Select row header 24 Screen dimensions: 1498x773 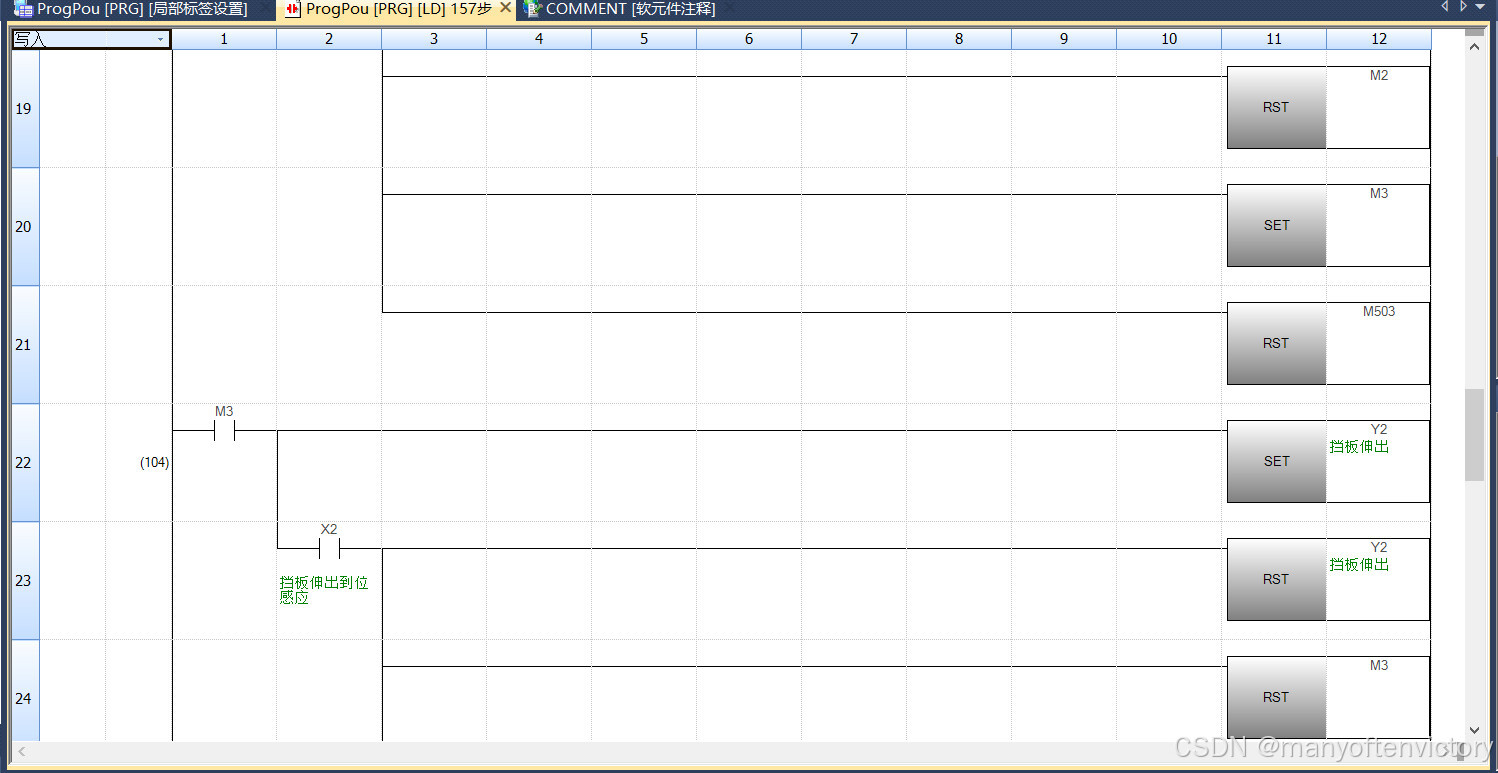pos(24,691)
